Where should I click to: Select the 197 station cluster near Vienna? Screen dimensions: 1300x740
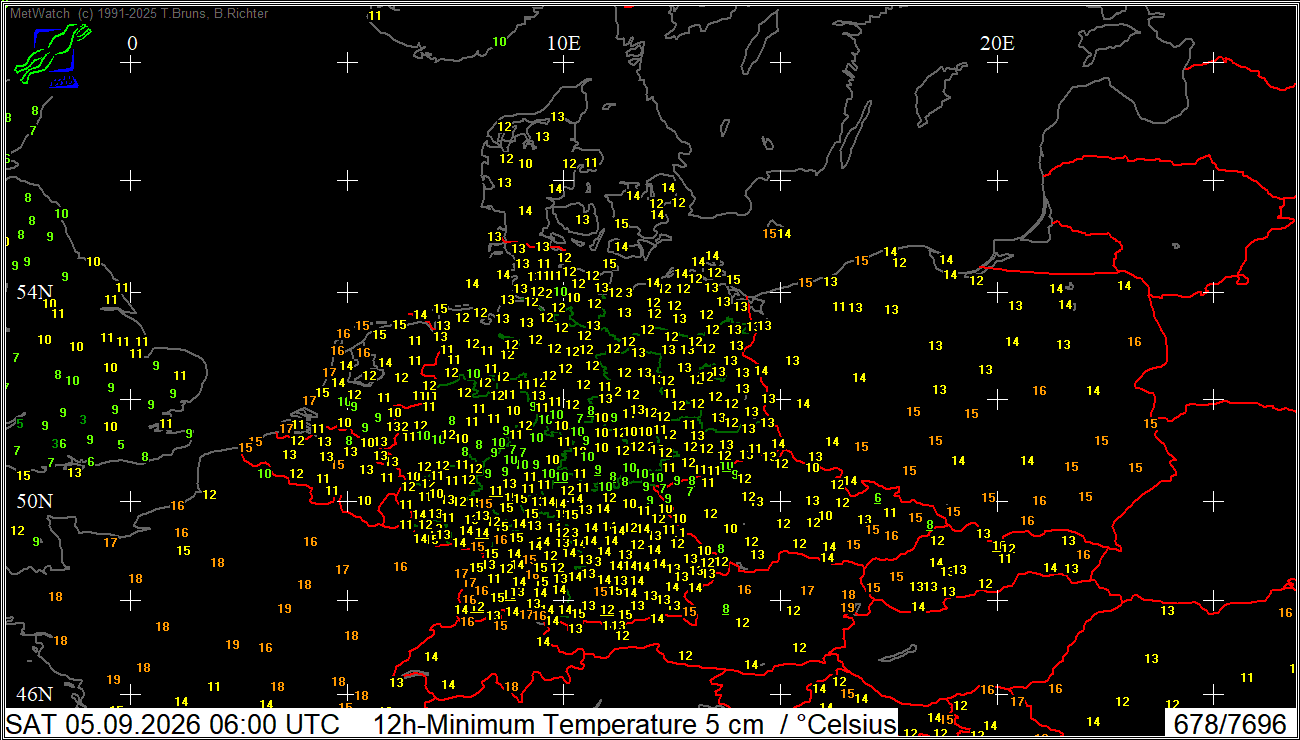850,607
